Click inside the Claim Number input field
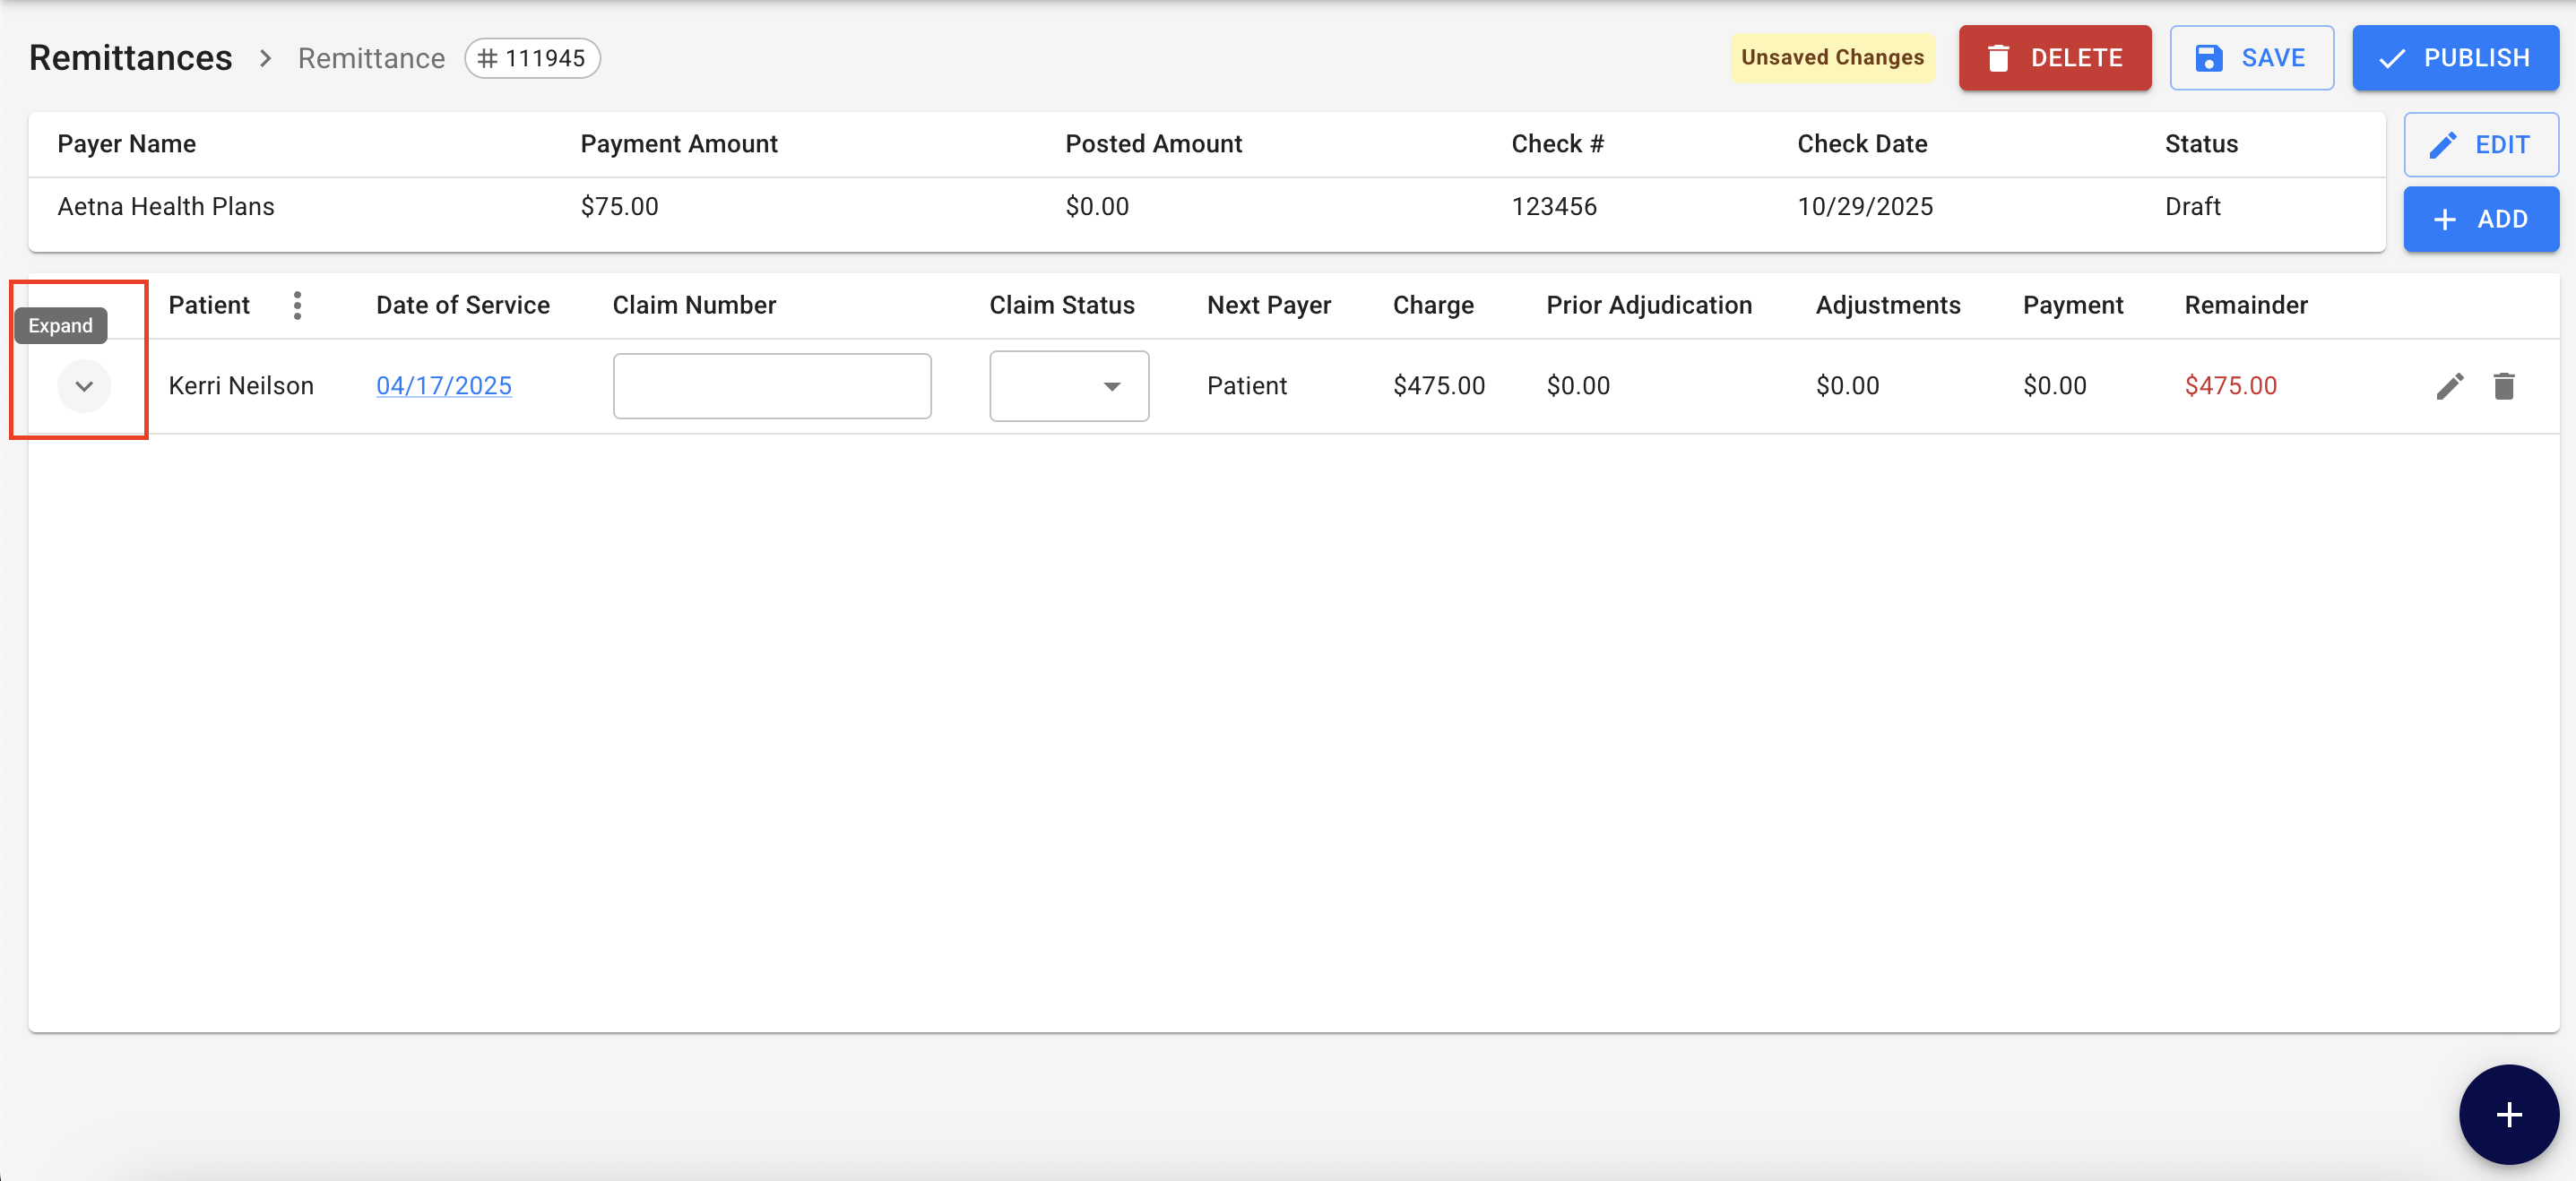Image resolution: width=2576 pixels, height=1181 pixels. click(771, 386)
